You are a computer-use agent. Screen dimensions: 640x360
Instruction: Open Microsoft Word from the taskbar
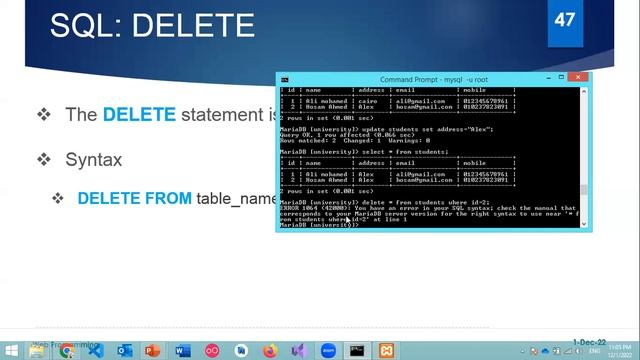point(183,351)
